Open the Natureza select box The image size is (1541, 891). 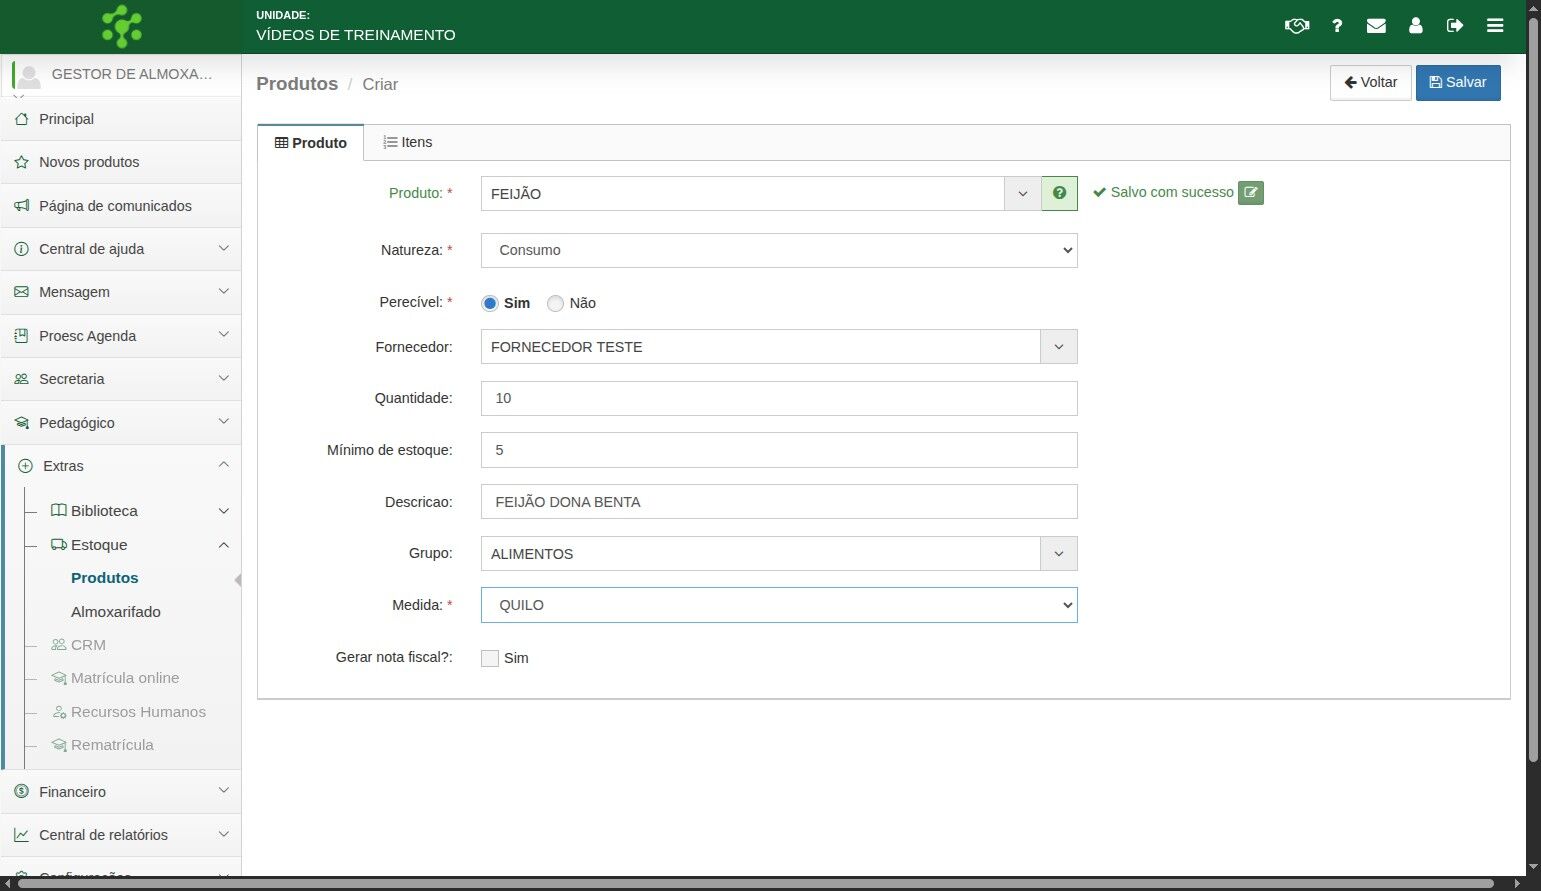click(779, 250)
